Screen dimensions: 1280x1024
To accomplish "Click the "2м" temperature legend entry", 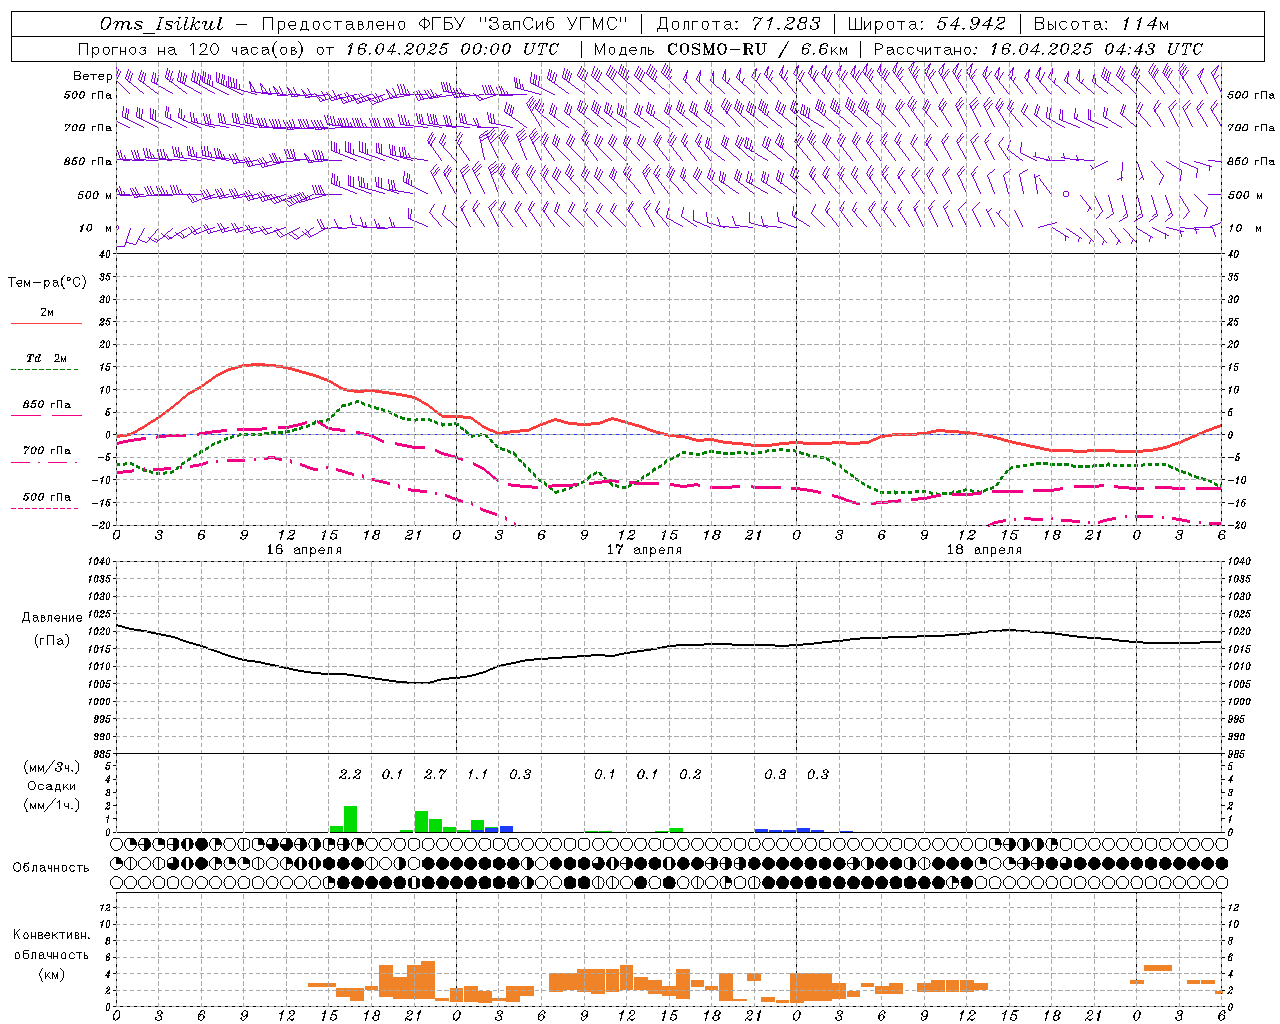I will click(x=47, y=312).
